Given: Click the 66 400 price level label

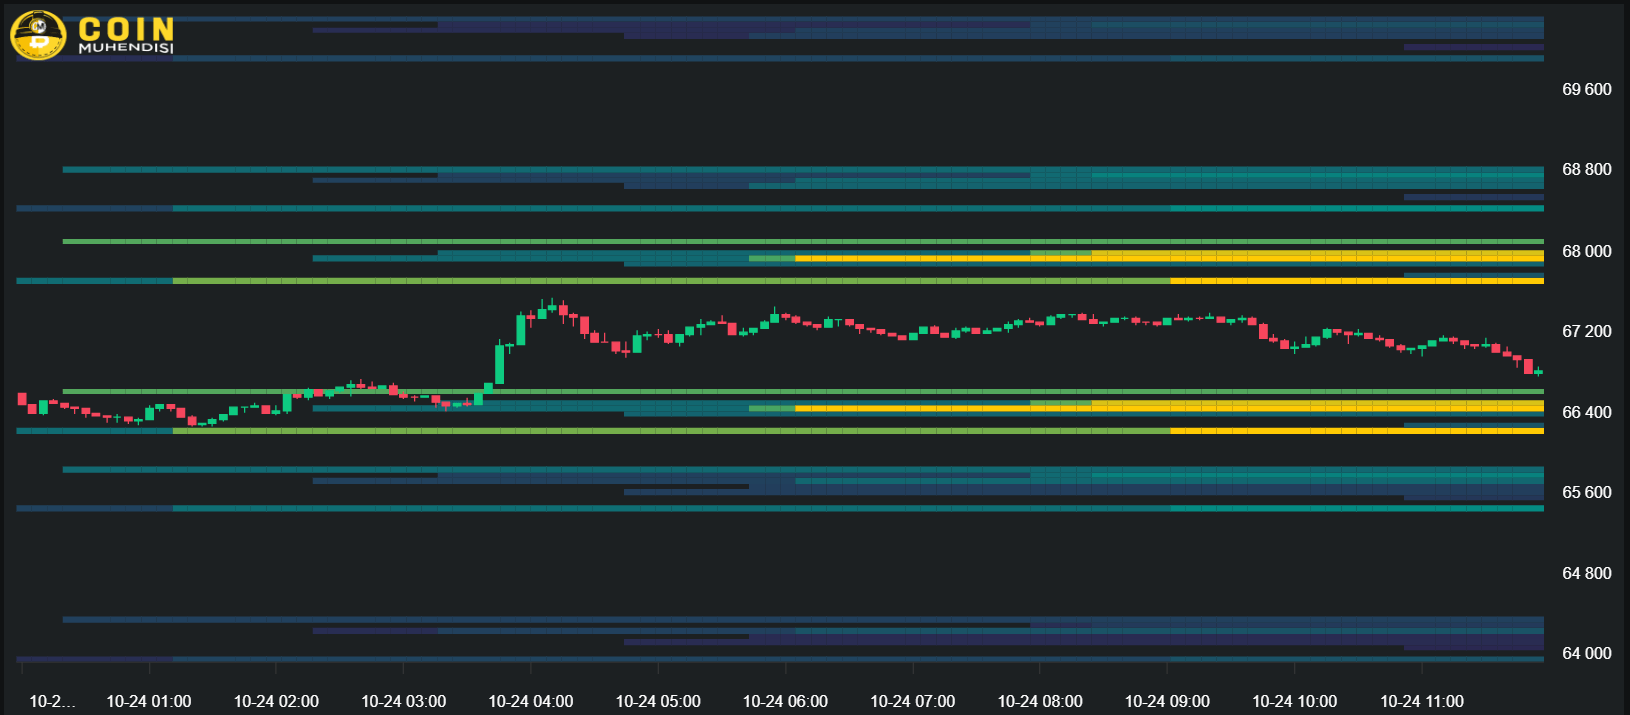Looking at the screenshot, I should [x=1586, y=413].
